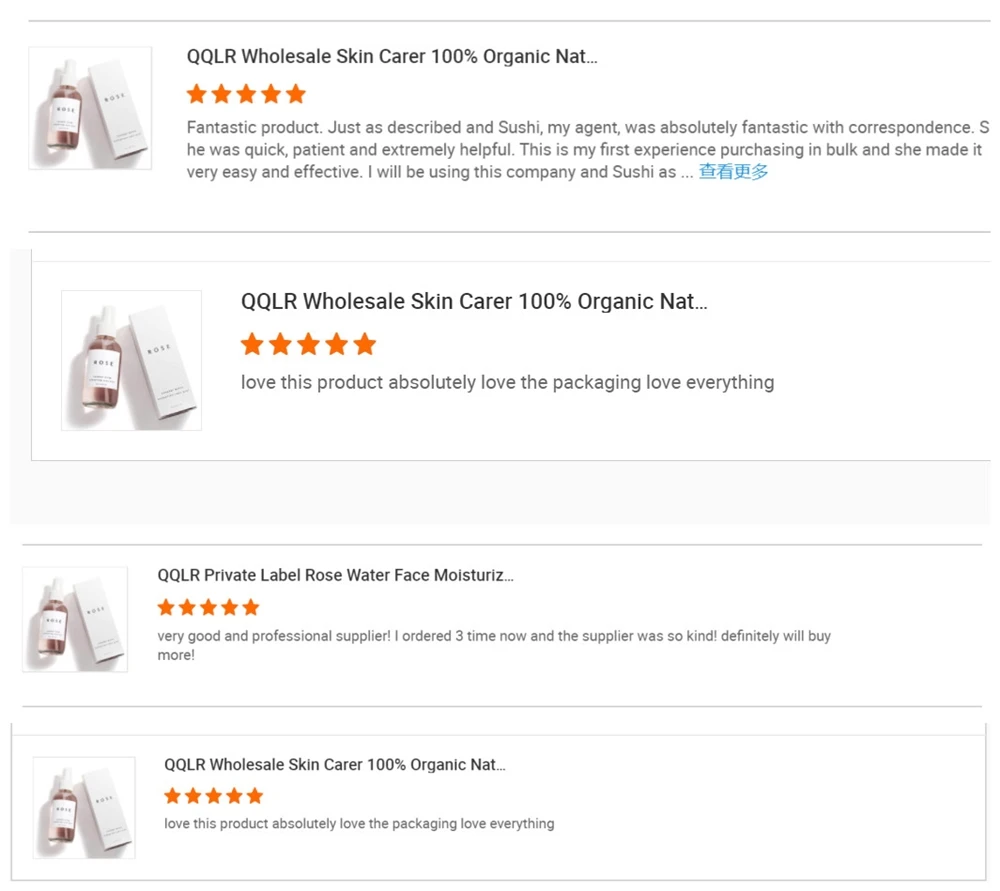Click fifth star of the 'Fantastic product' review
This screenshot has width=1000, height=891.
coord(295,94)
